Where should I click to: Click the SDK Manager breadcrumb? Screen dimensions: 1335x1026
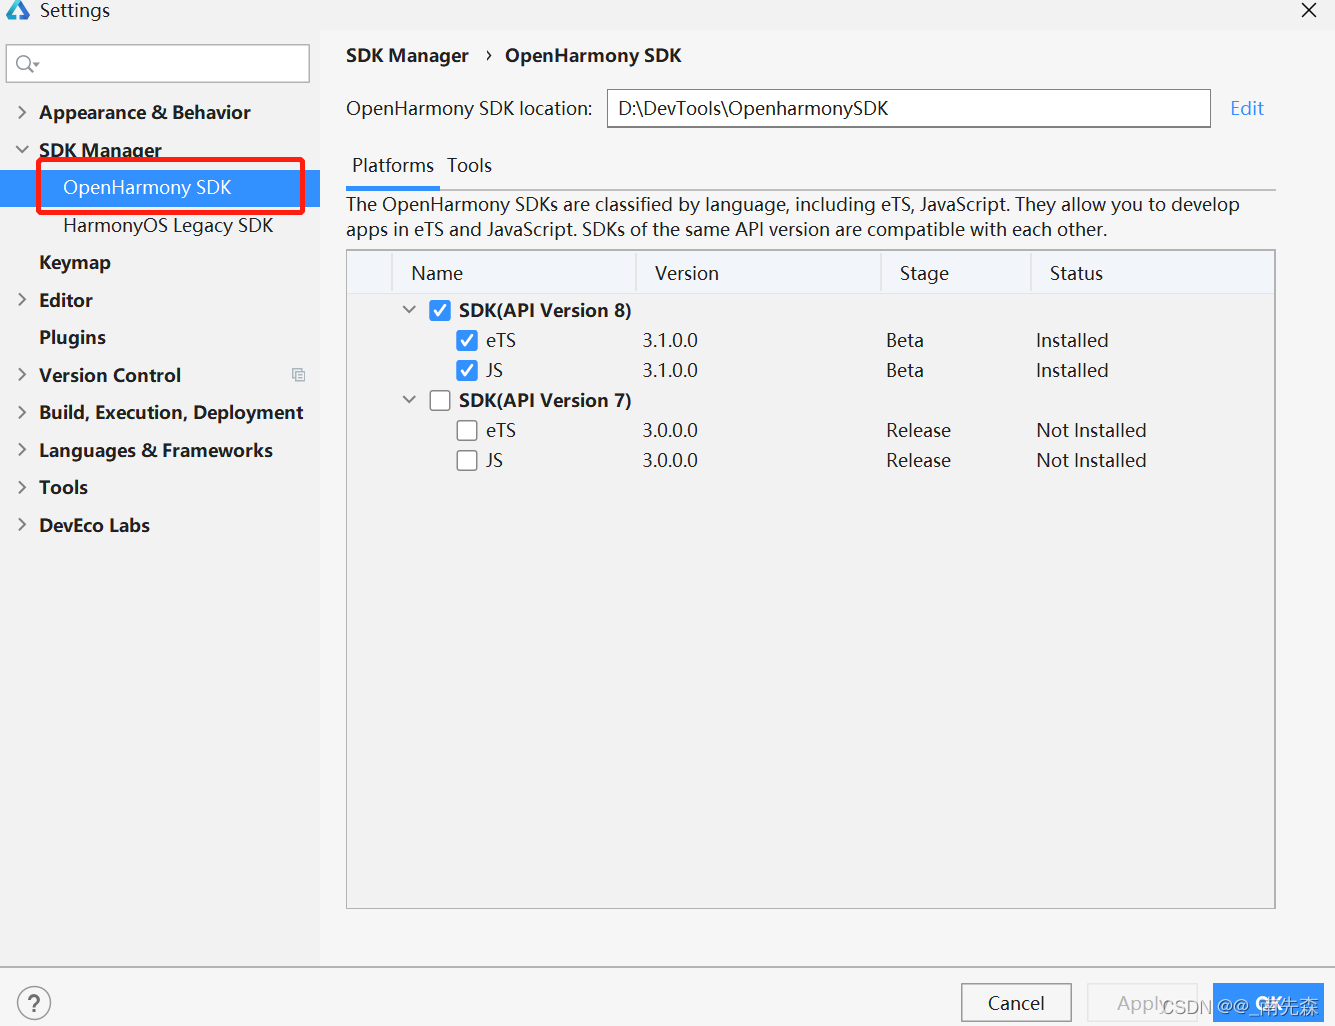[x=407, y=56]
